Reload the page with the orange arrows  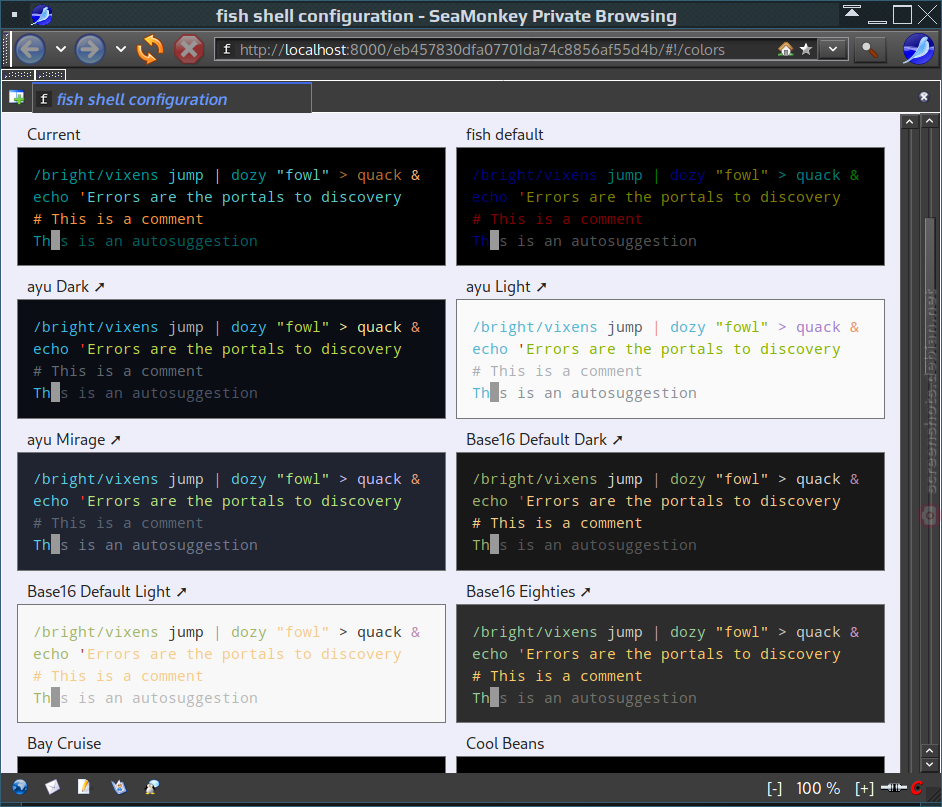pos(150,49)
